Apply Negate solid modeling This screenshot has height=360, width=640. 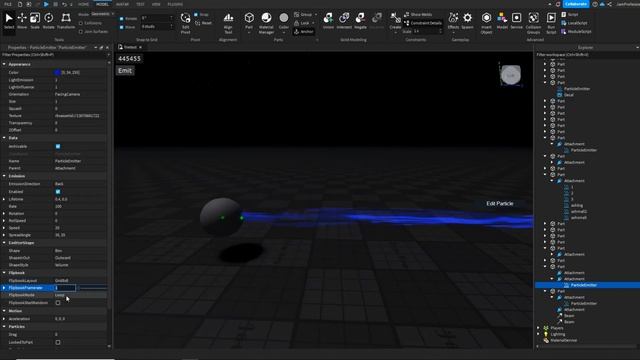click(x=360, y=21)
